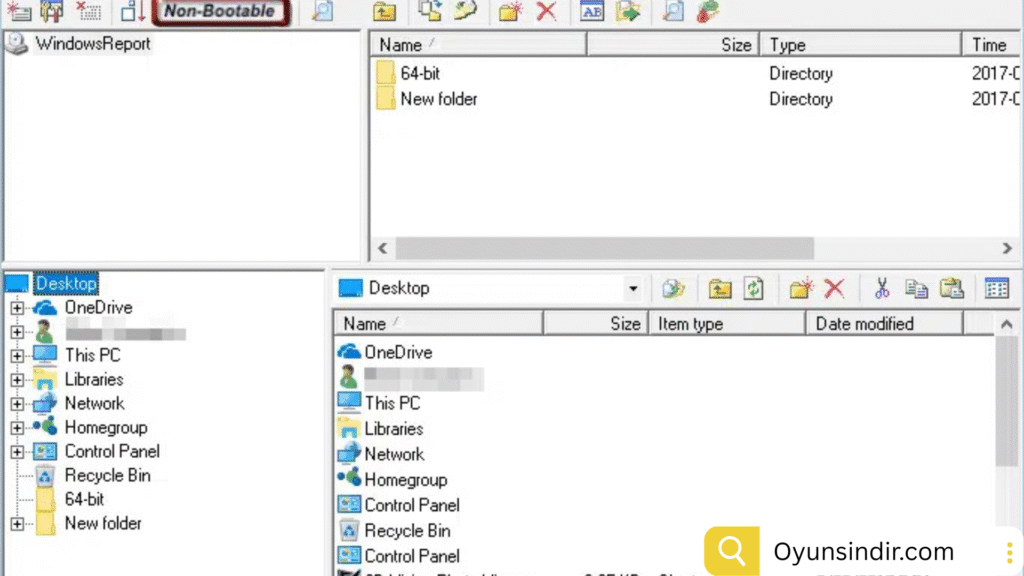The height and width of the screenshot is (576, 1024).
Task: Select WindowsReport in the image tree
Action: (92, 44)
